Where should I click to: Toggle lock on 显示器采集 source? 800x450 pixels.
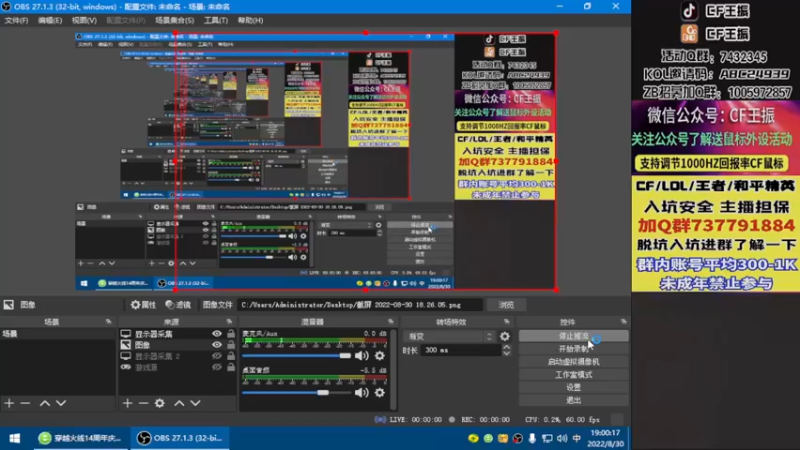(231, 334)
